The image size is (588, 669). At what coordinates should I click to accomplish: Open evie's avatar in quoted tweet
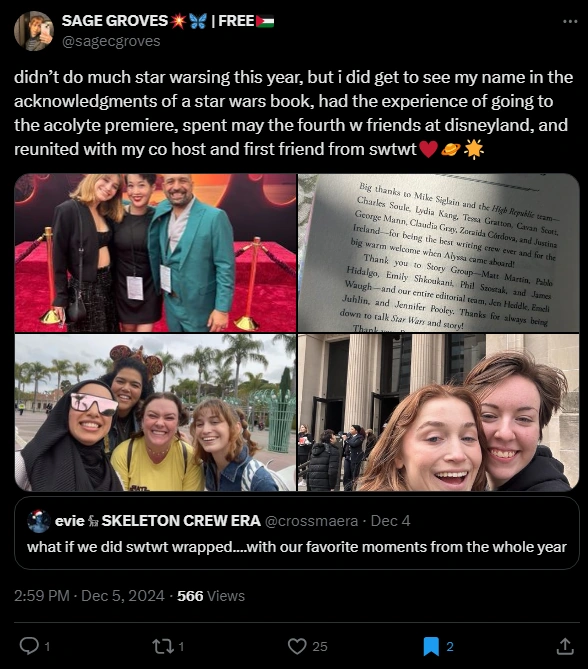[39, 521]
